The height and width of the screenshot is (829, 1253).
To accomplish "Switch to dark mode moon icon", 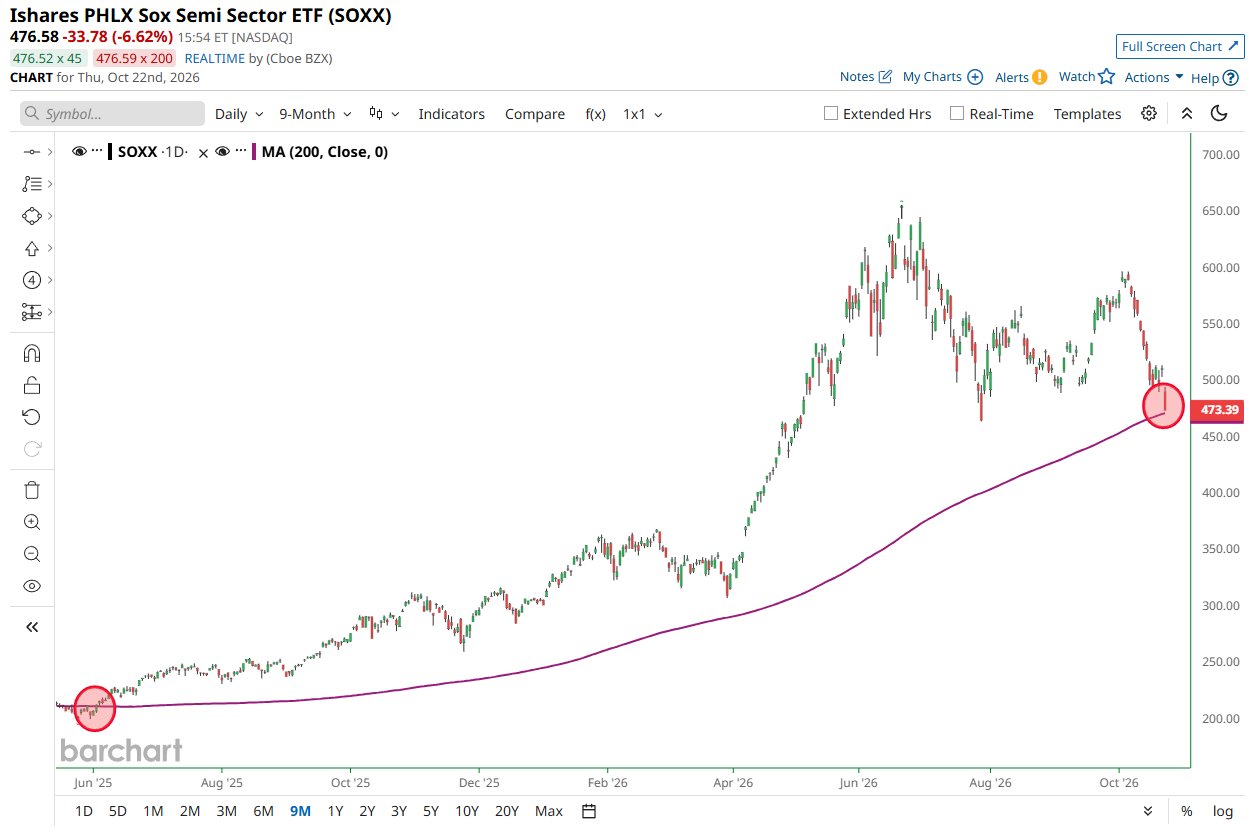I will click(x=1219, y=113).
